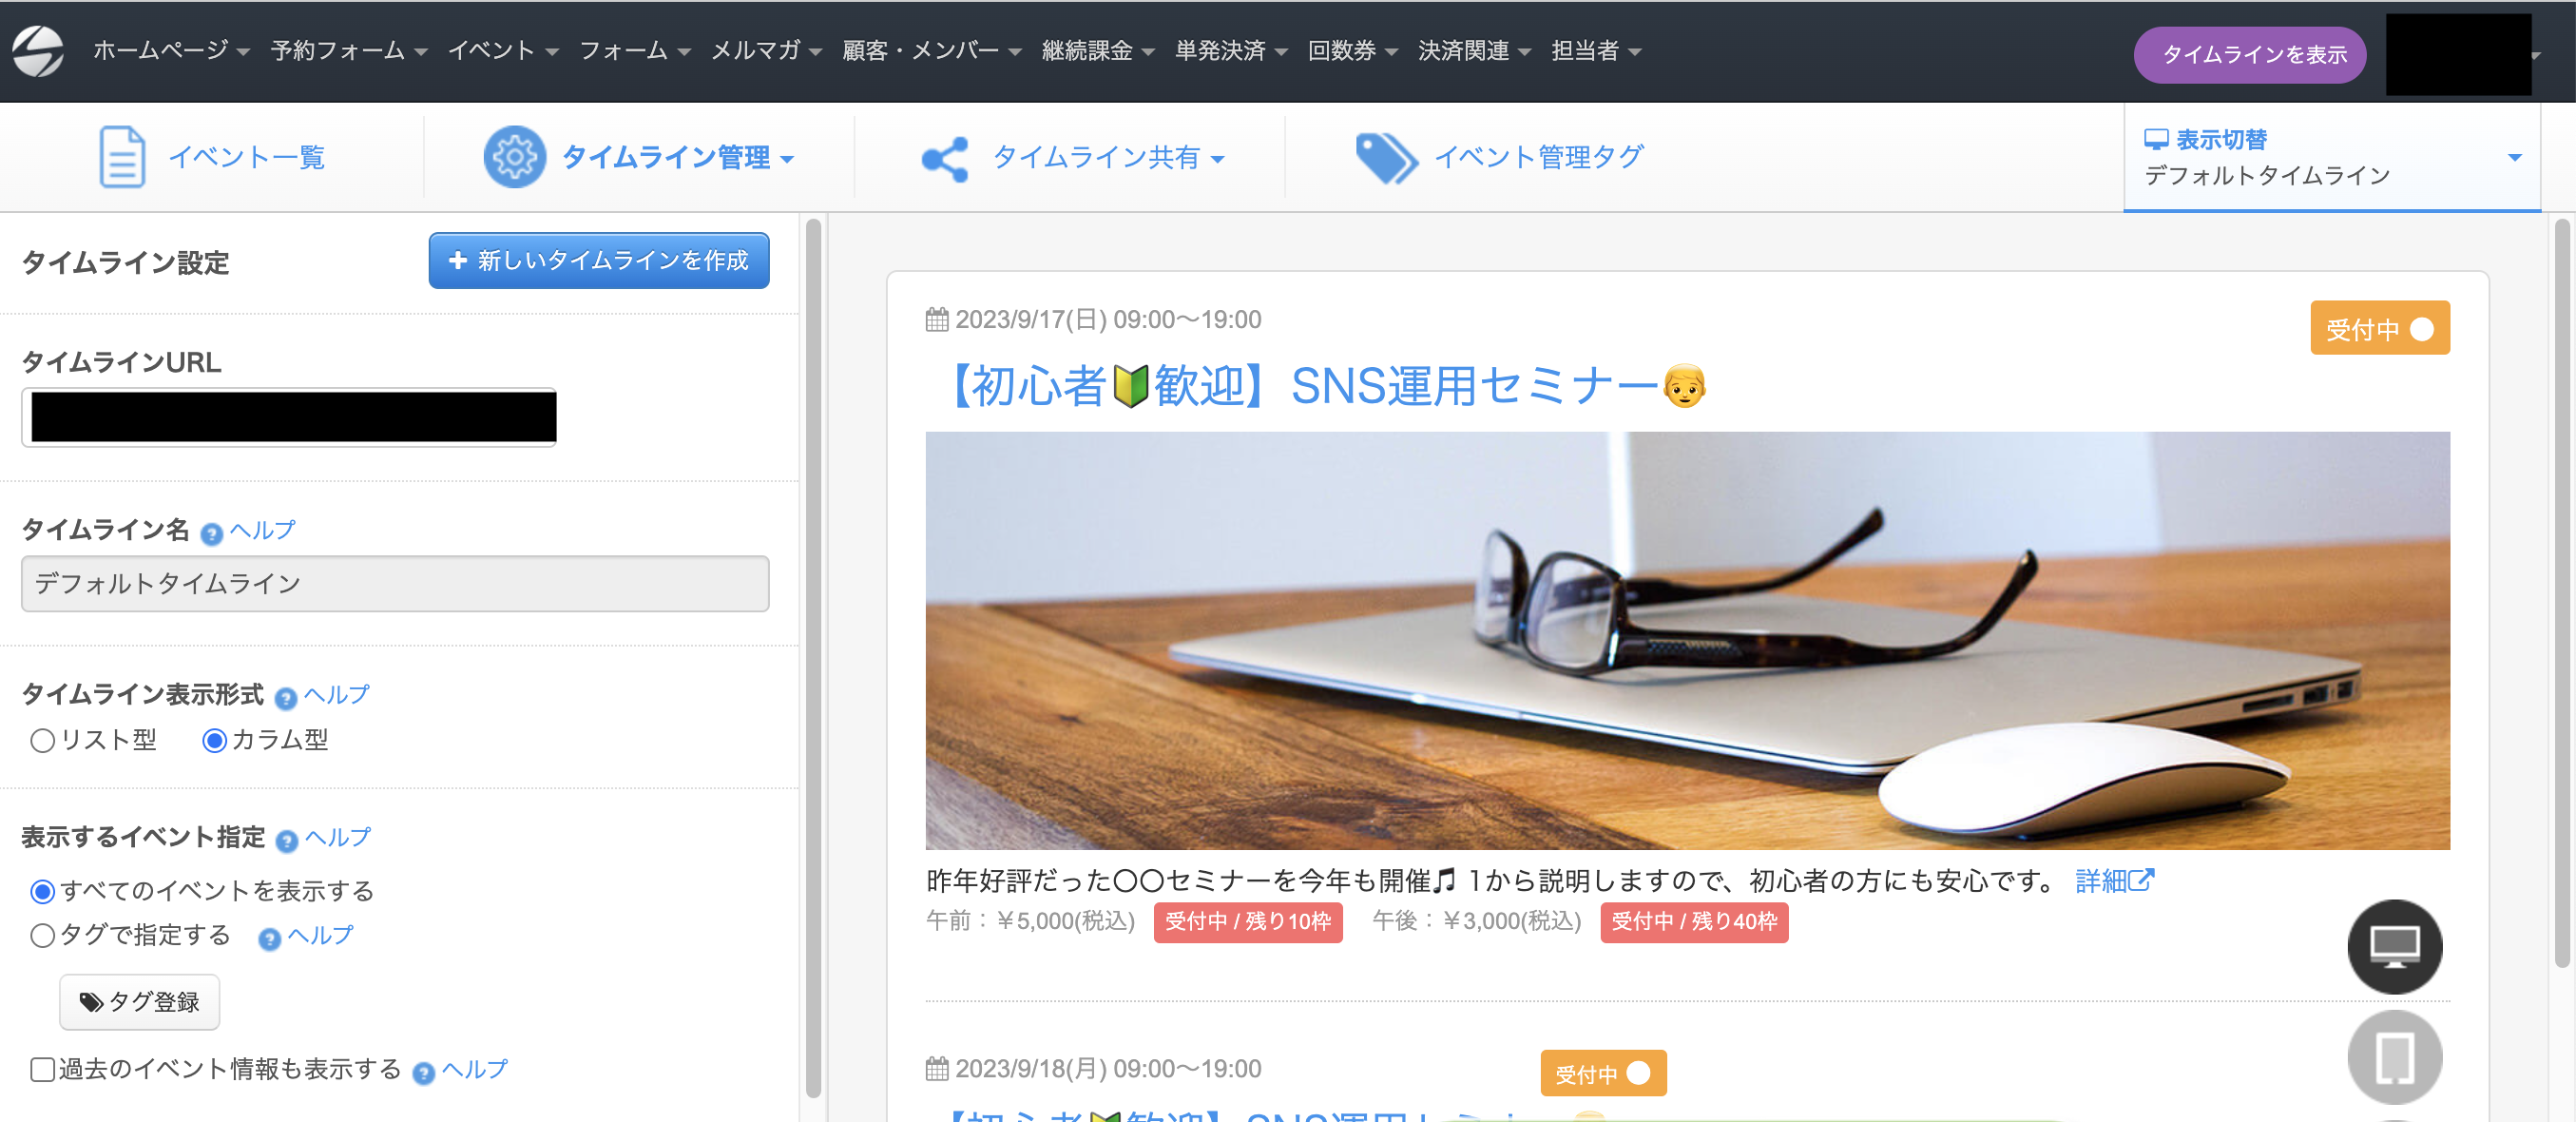Open external link icon next to 詳細
This screenshot has width=2576, height=1122.
pyautogui.click(x=2141, y=880)
